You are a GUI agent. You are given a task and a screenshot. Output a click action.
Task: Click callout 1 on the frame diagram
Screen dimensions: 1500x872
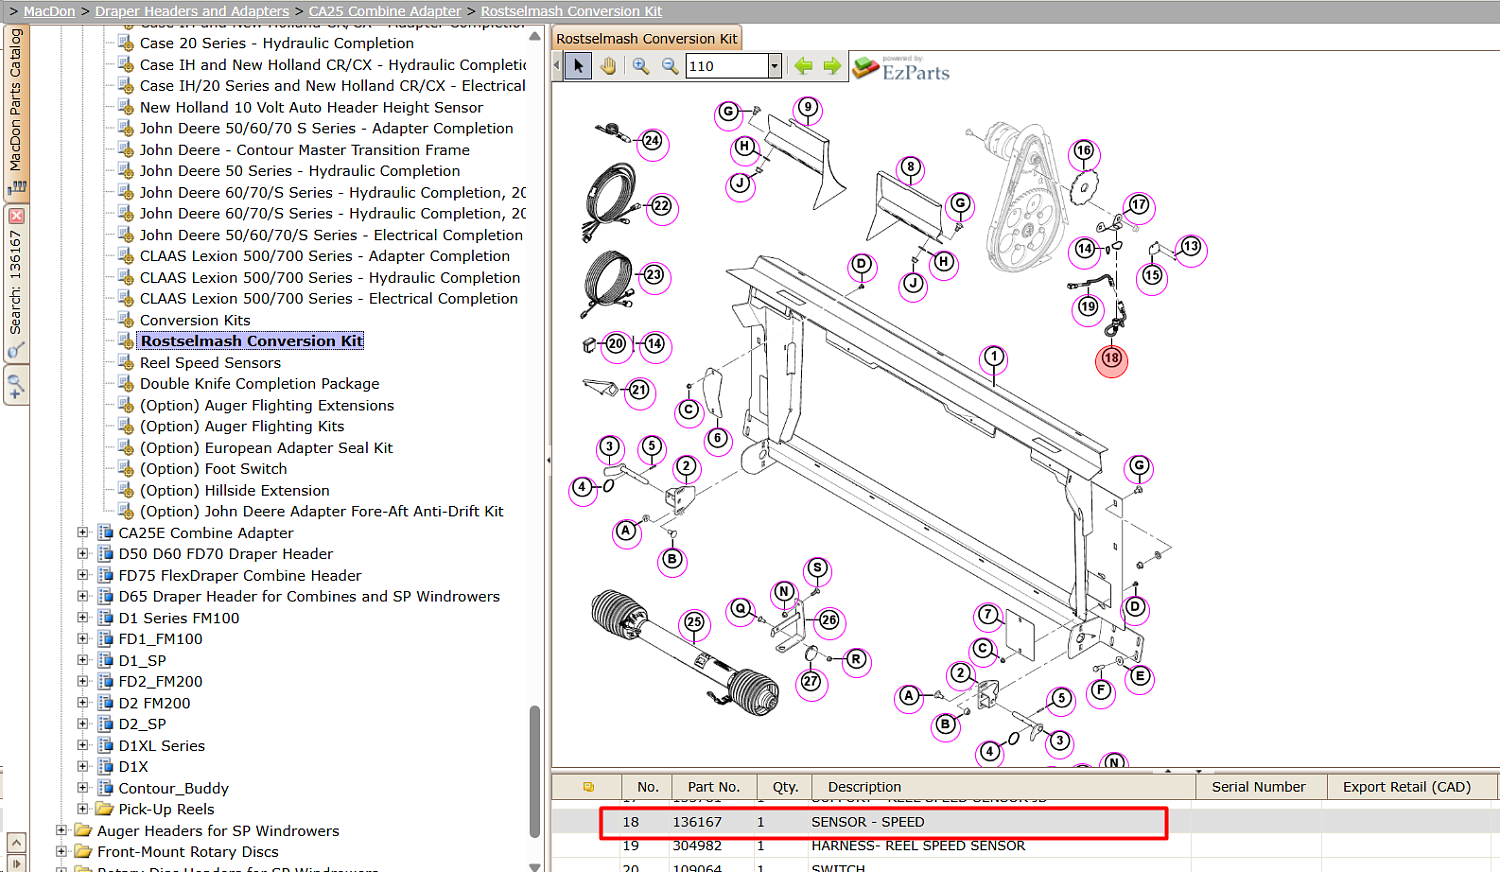click(x=993, y=357)
